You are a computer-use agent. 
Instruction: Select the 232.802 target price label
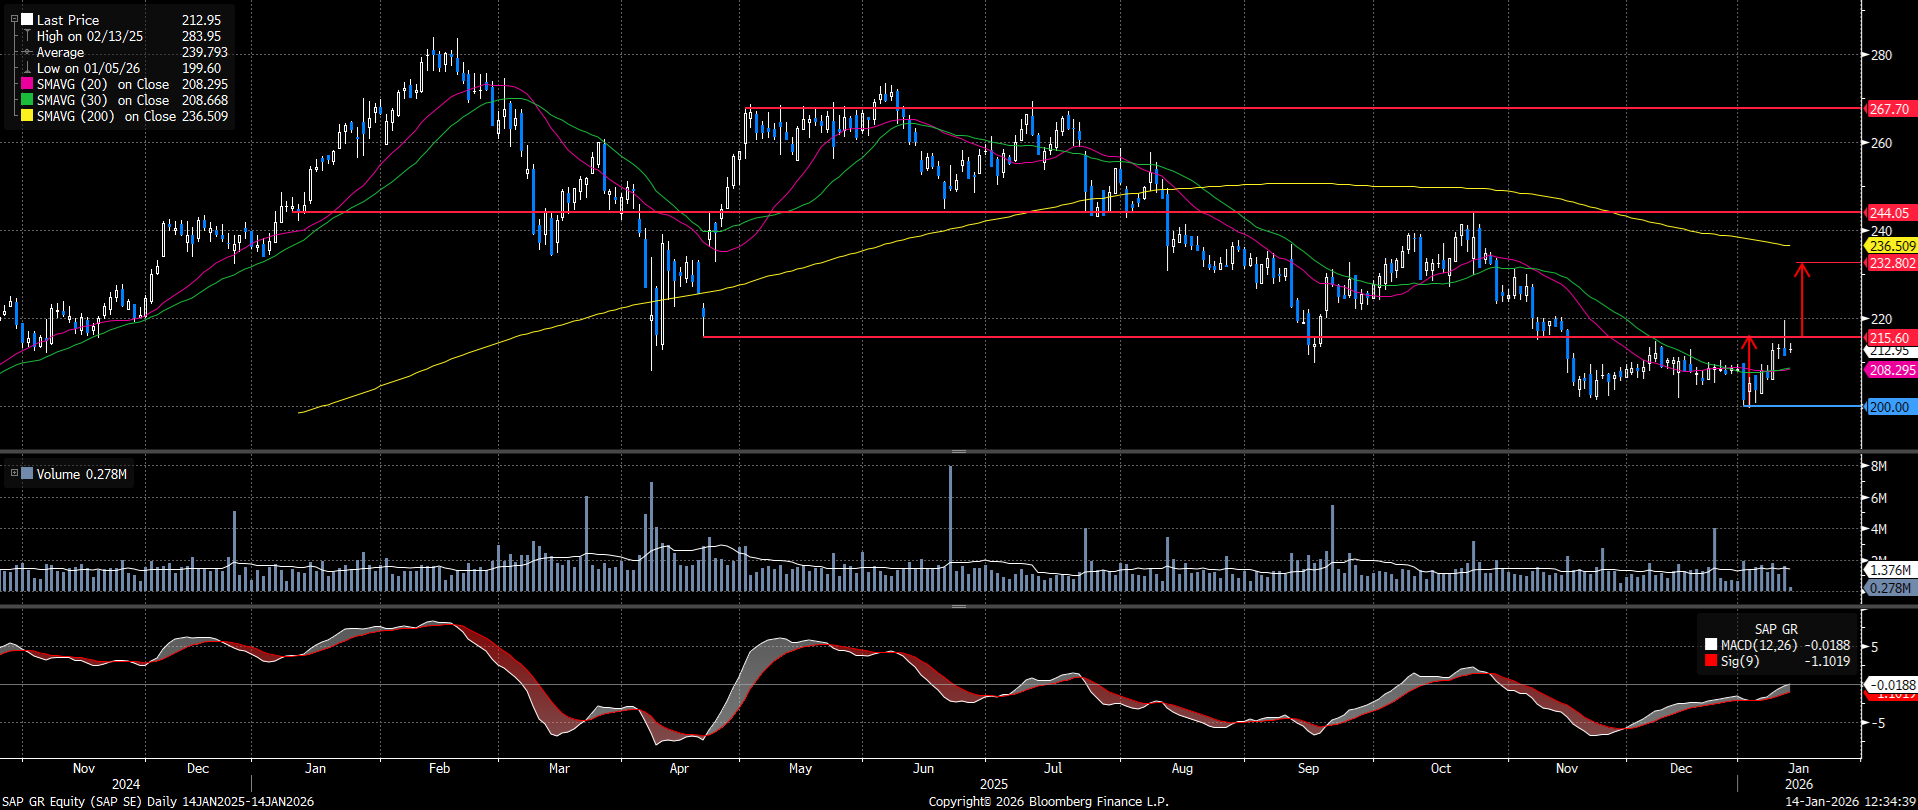1891,263
